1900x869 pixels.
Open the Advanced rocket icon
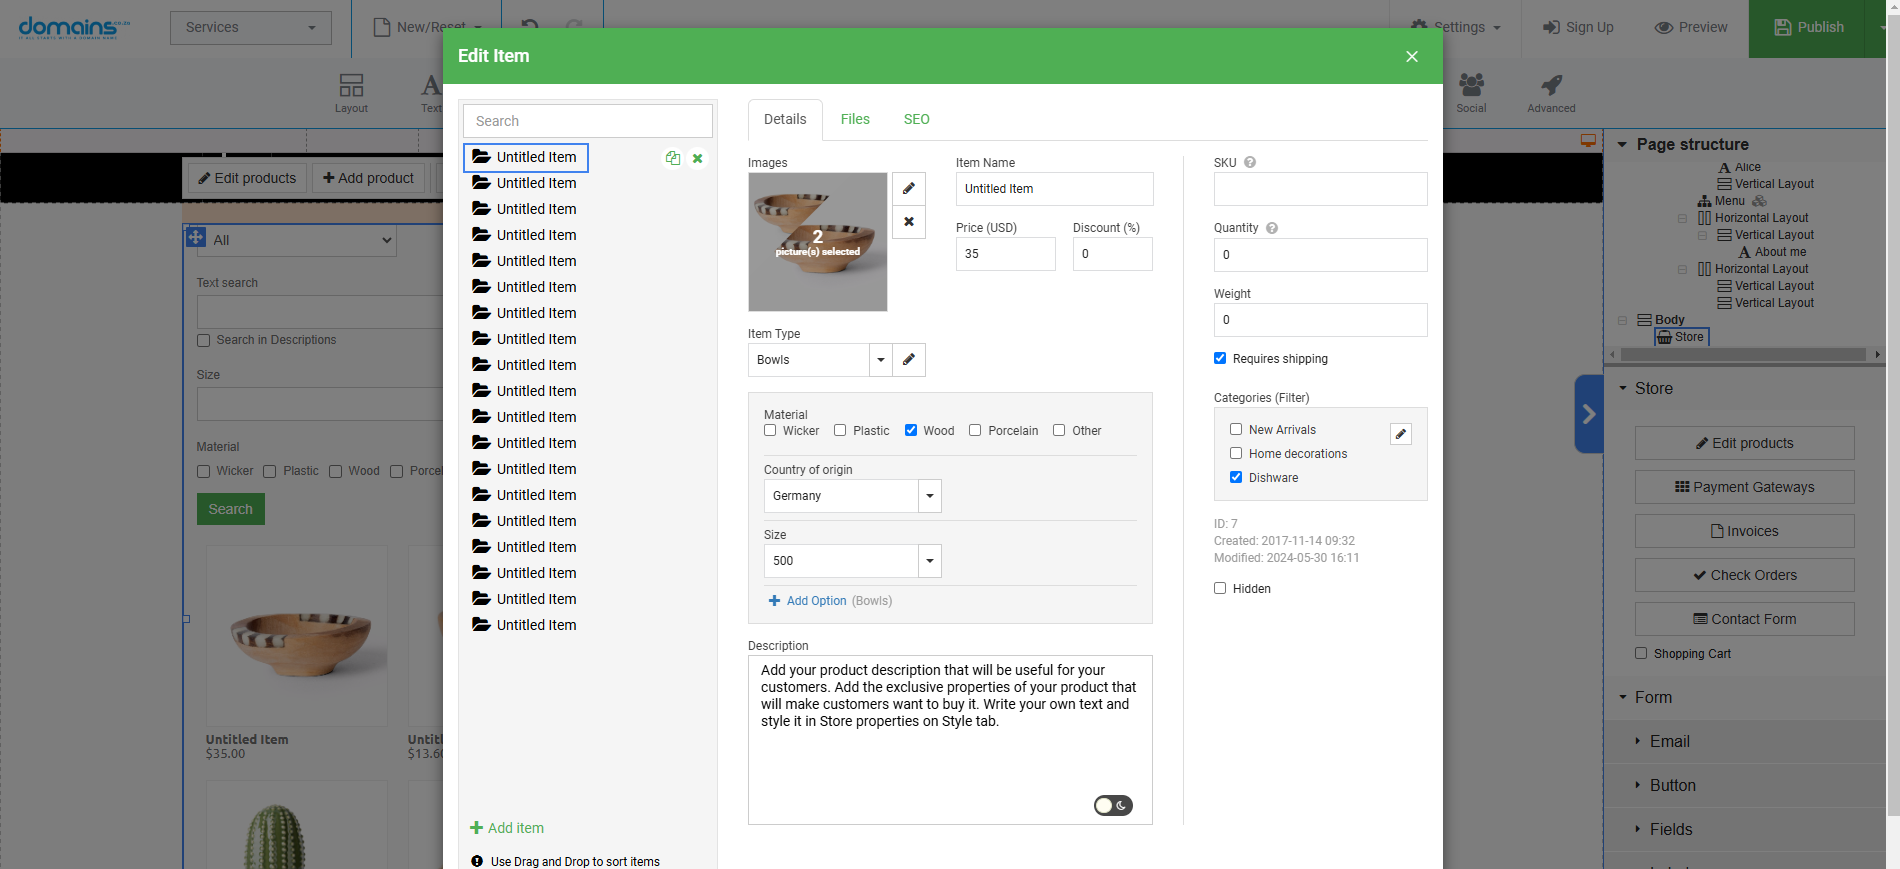(1551, 92)
